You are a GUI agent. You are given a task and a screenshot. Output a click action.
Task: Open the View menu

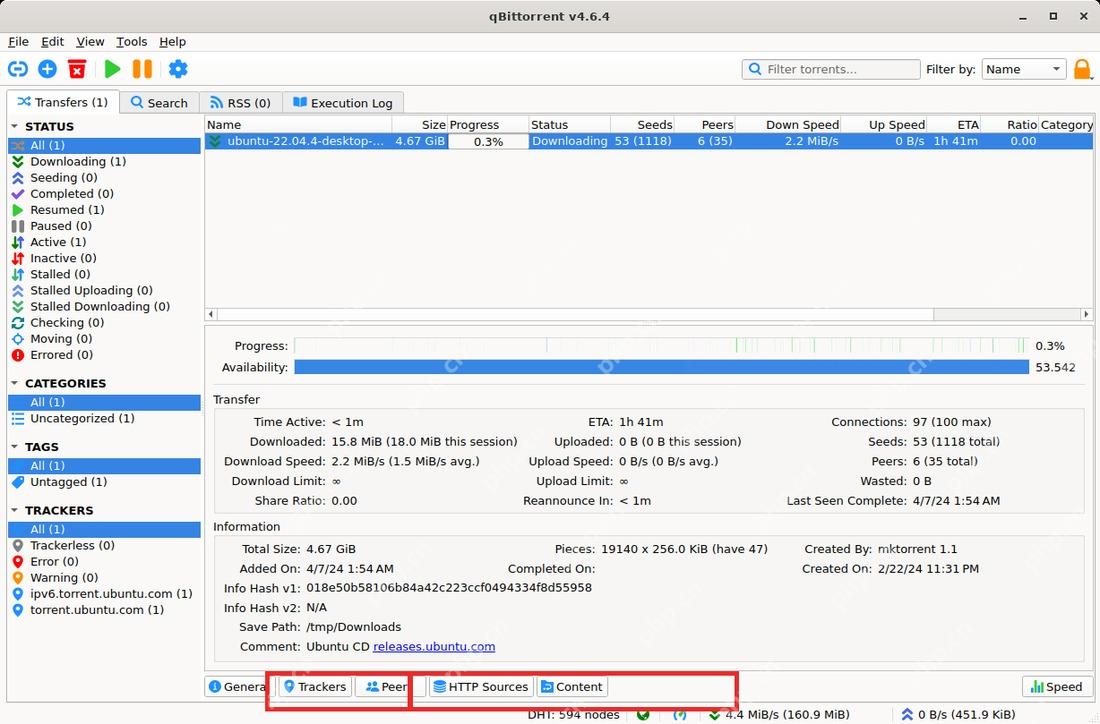point(90,41)
